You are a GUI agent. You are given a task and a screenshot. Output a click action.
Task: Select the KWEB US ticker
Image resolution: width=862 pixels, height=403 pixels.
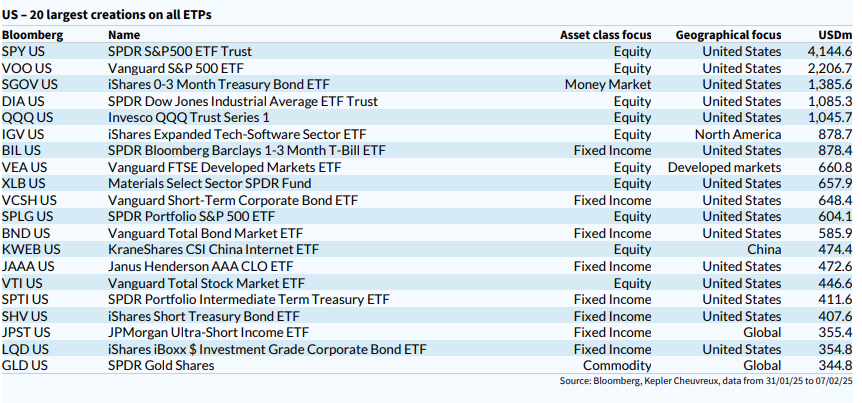(32, 249)
